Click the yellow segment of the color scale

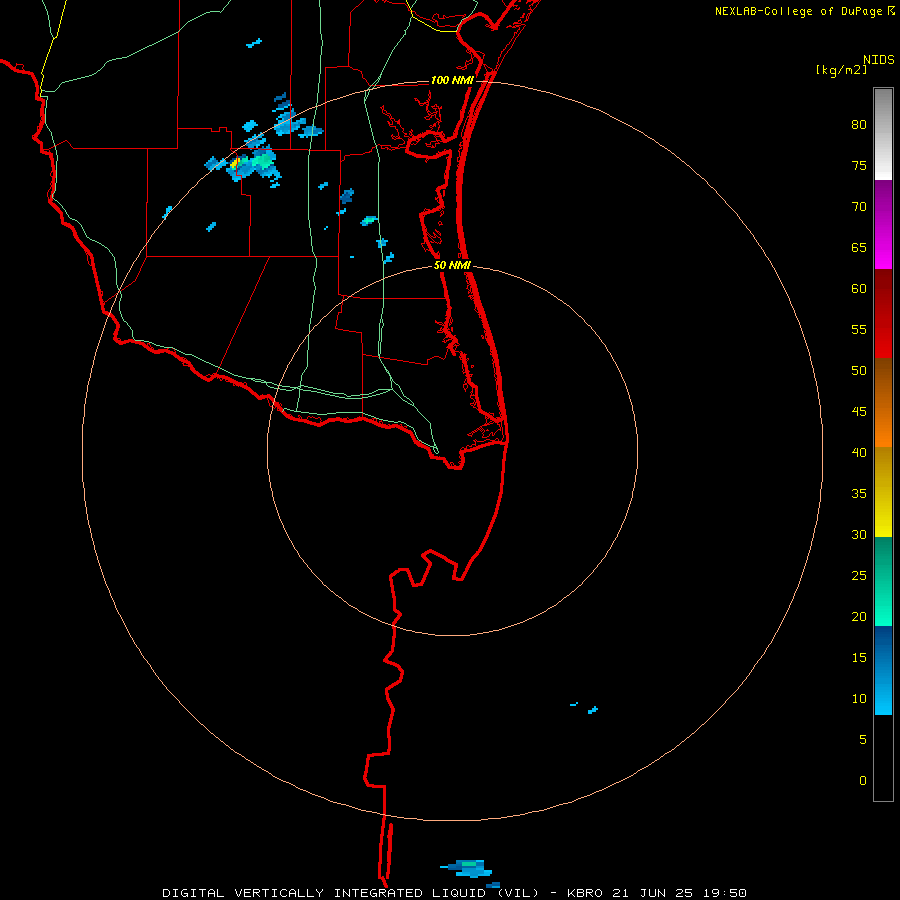coord(883,492)
